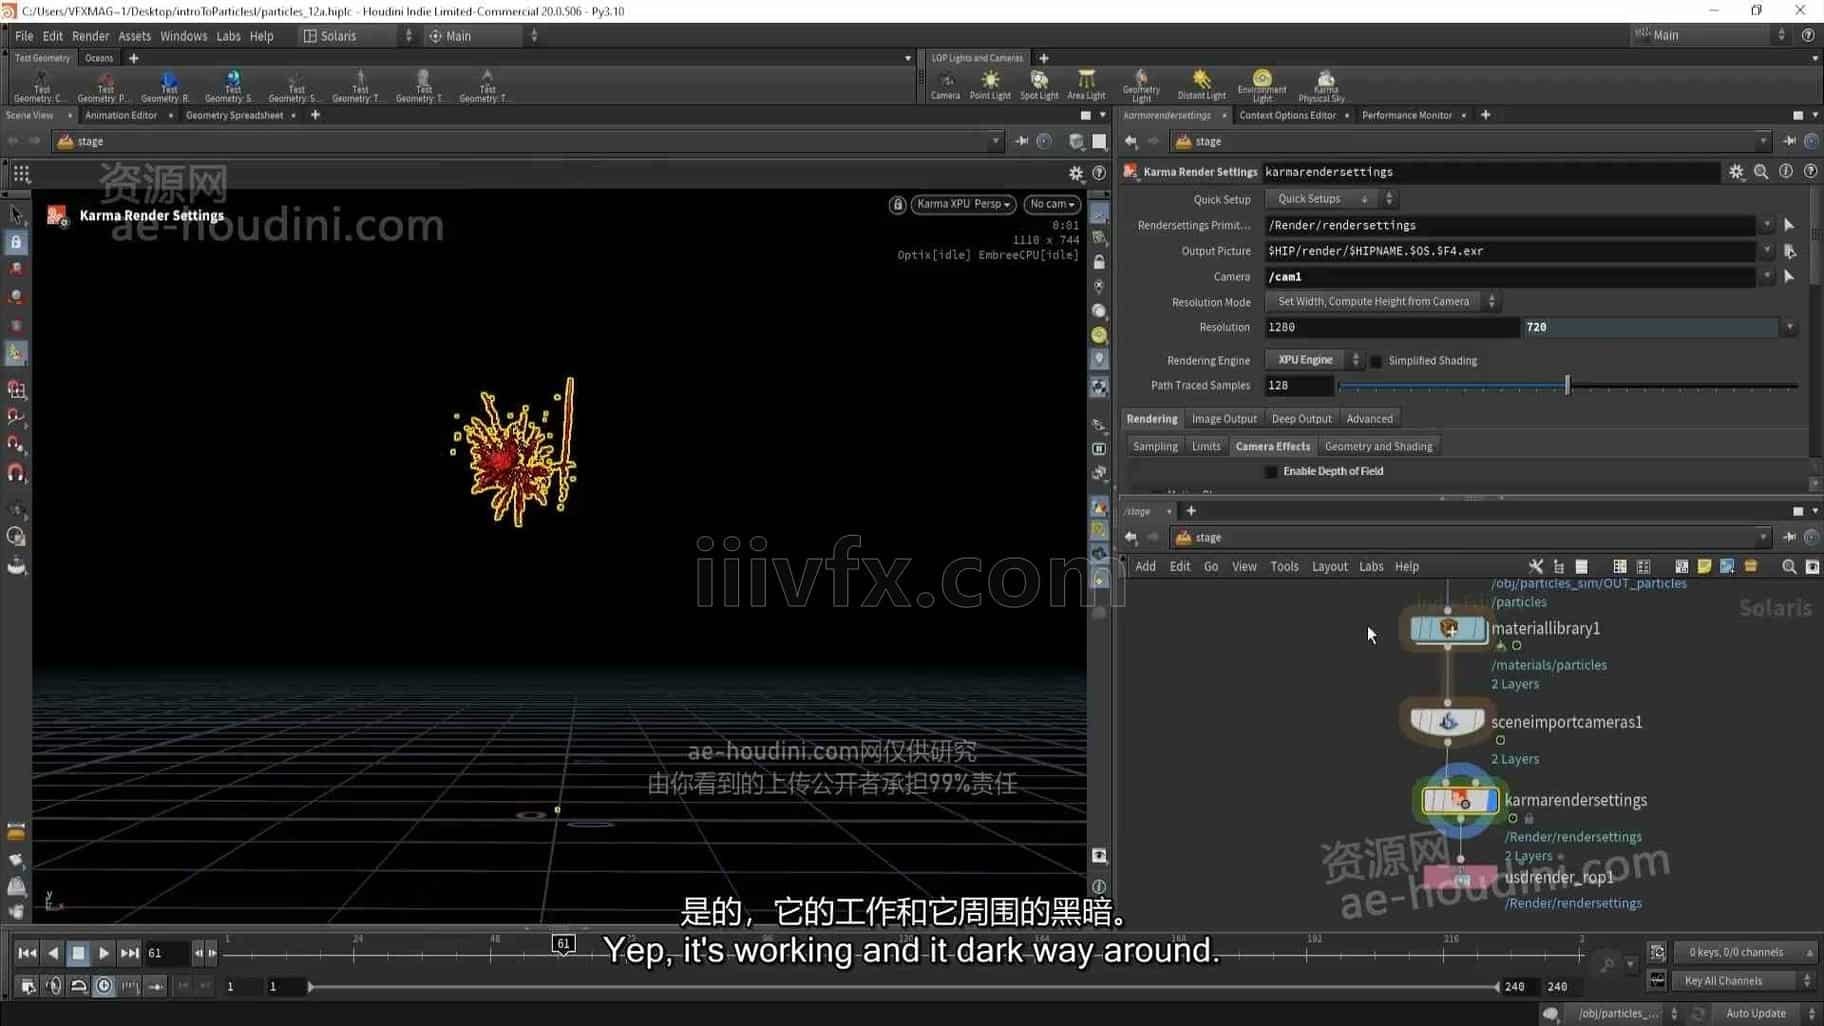Jump to first frame in playbar

(27, 953)
